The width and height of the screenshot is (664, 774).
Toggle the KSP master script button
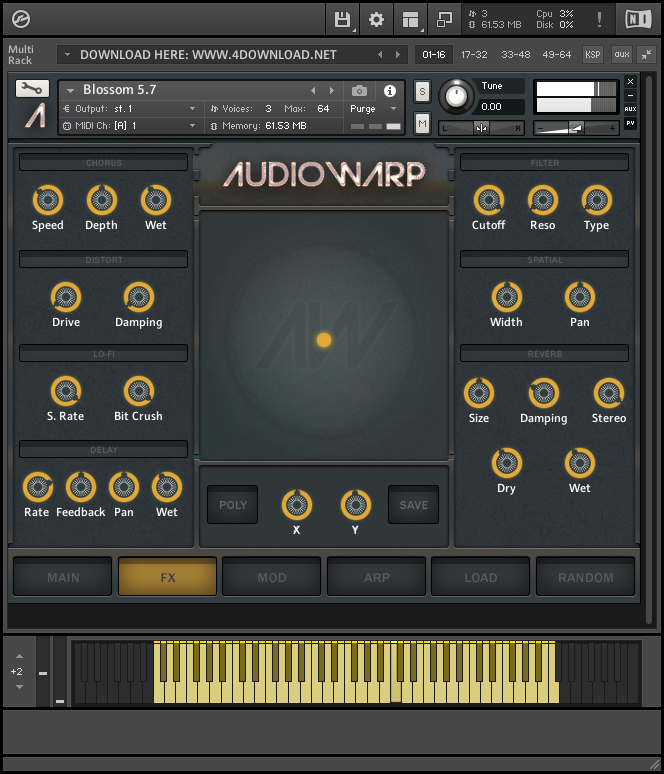pyautogui.click(x=592, y=54)
